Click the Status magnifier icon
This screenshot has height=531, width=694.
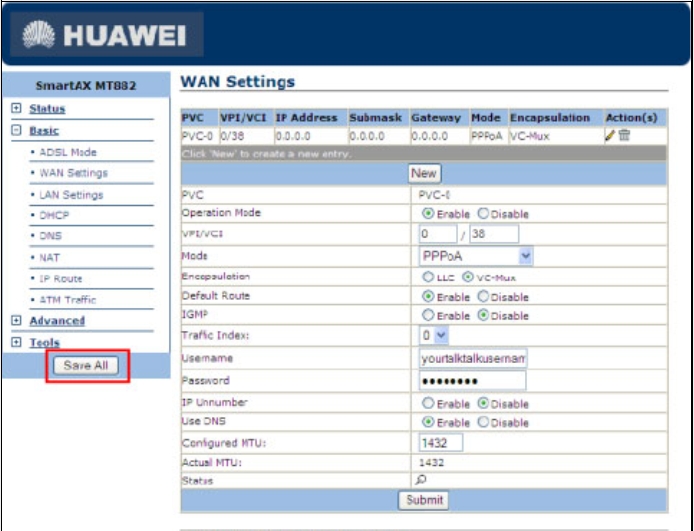point(421,480)
